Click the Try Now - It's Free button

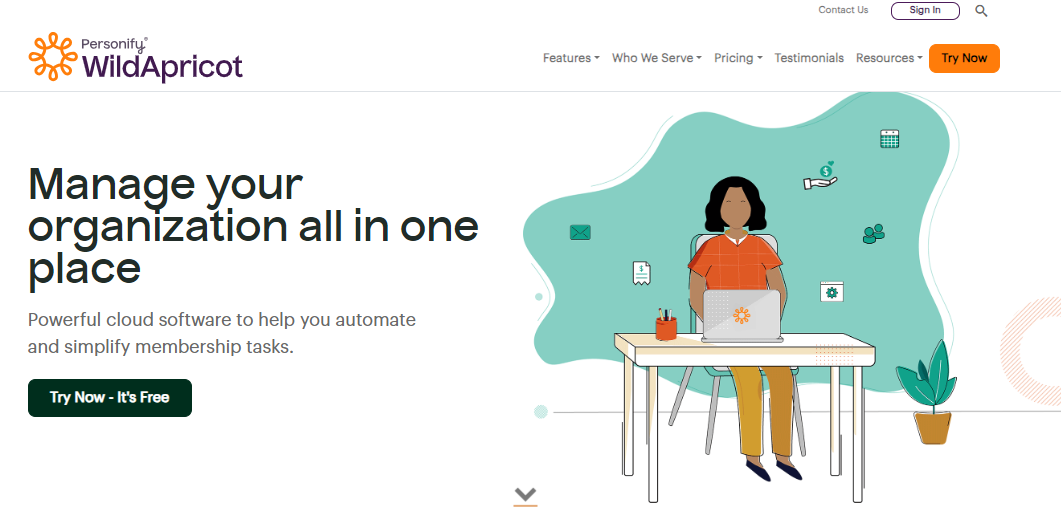pos(110,398)
